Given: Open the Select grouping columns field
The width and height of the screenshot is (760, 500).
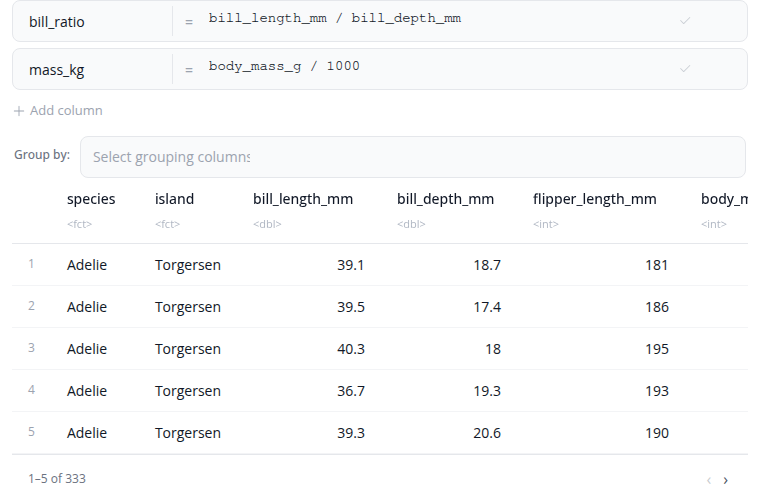Looking at the screenshot, I should pos(412,157).
